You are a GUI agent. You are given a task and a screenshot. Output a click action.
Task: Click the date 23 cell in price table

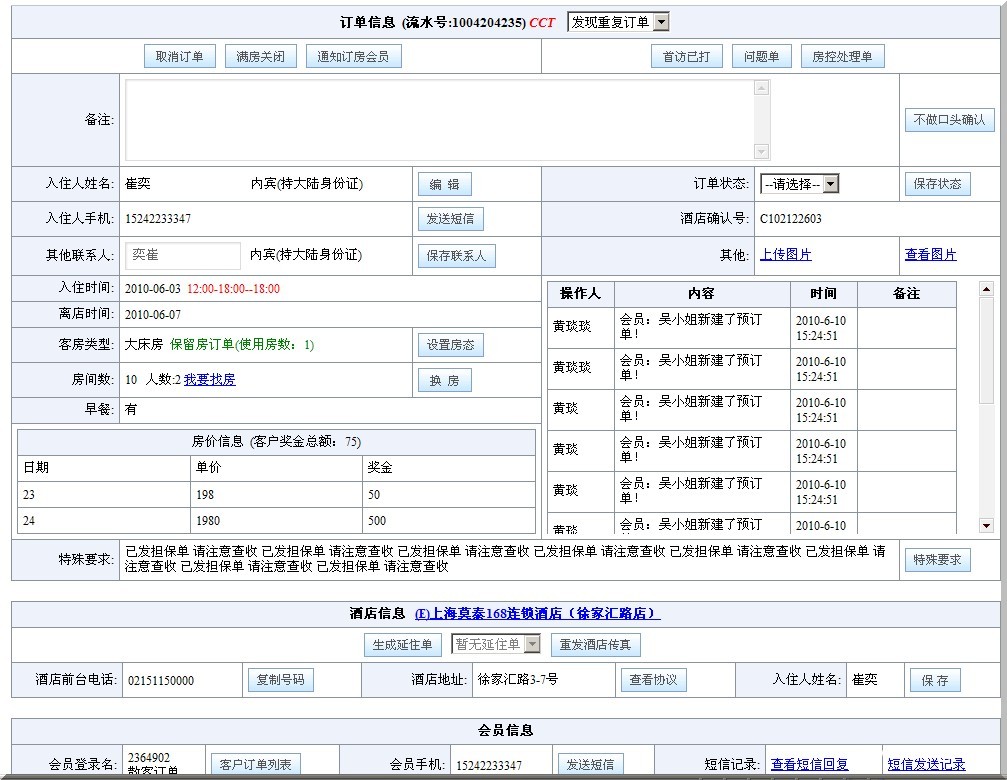coord(104,495)
